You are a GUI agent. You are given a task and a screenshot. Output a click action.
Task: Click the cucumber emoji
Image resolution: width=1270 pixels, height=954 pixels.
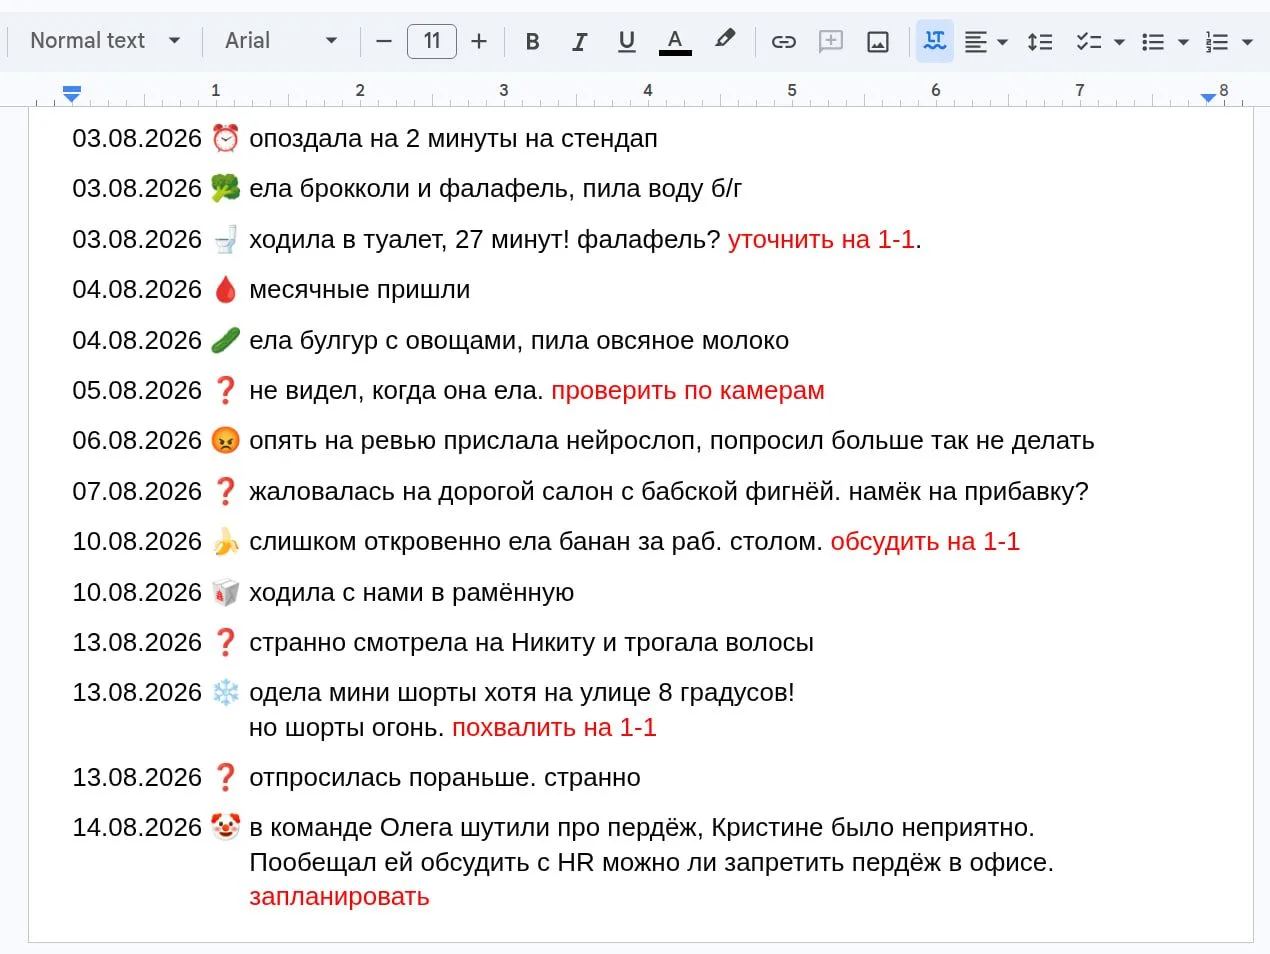[226, 340]
